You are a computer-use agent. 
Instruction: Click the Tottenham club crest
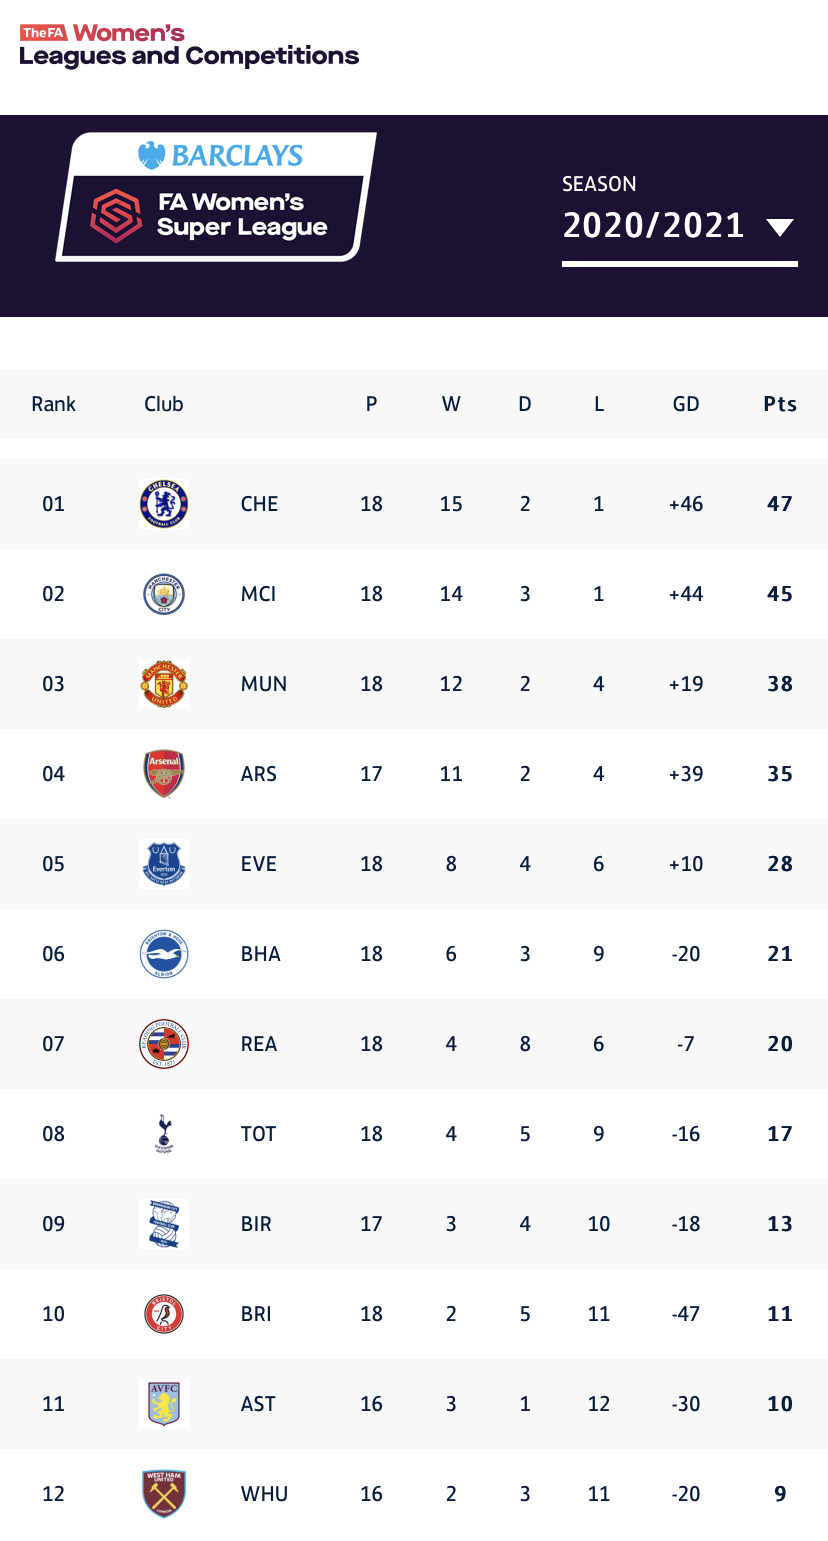(x=164, y=1134)
